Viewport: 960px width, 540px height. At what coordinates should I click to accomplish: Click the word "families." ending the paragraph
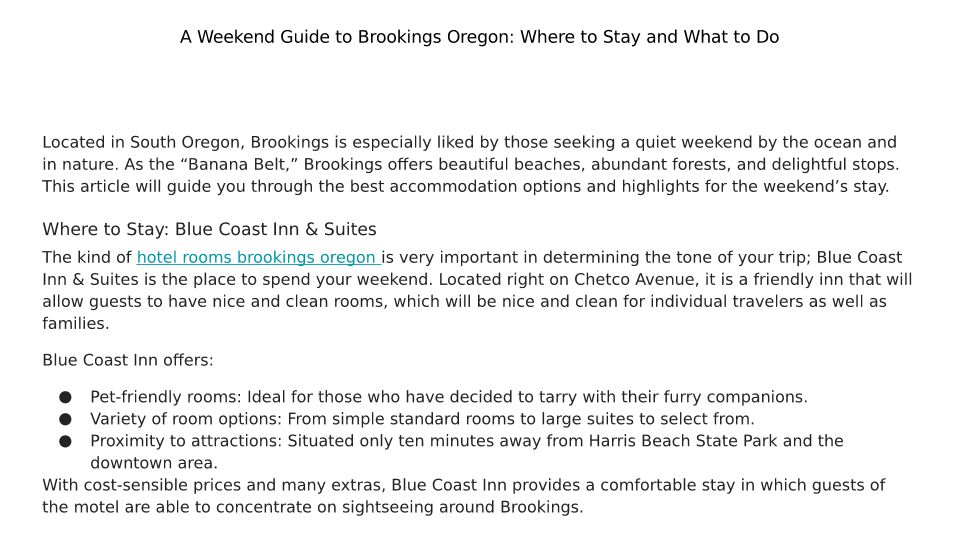click(x=75, y=324)
